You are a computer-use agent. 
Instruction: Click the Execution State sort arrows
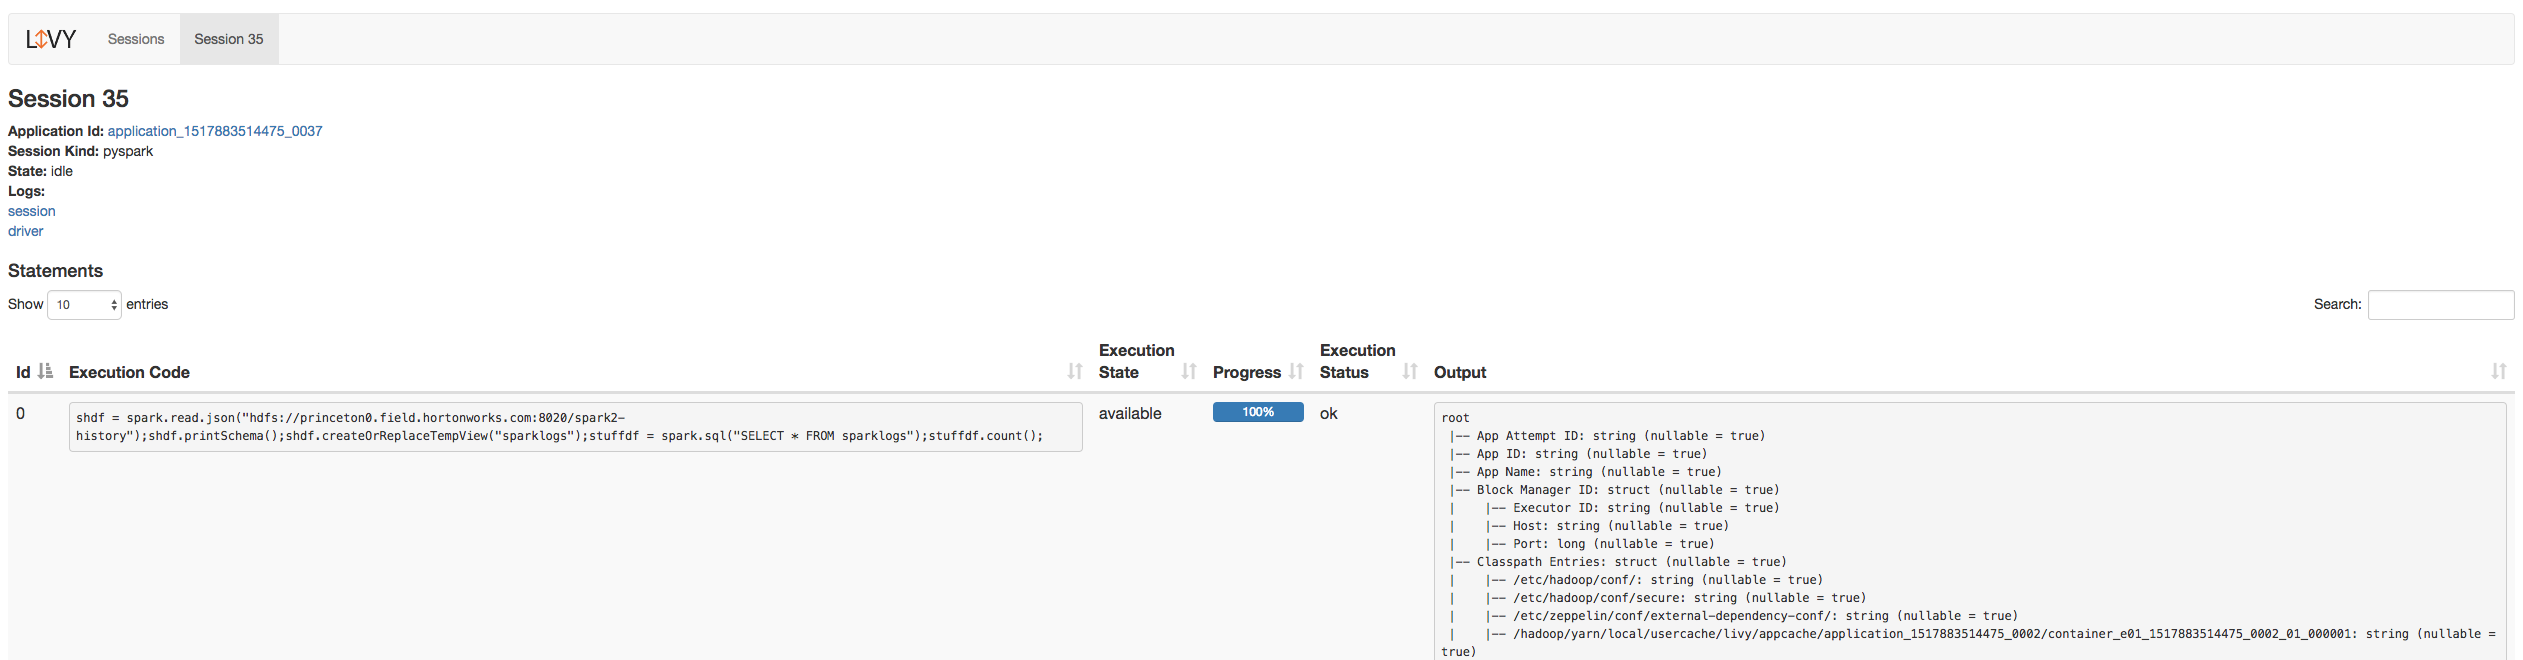tap(1189, 371)
